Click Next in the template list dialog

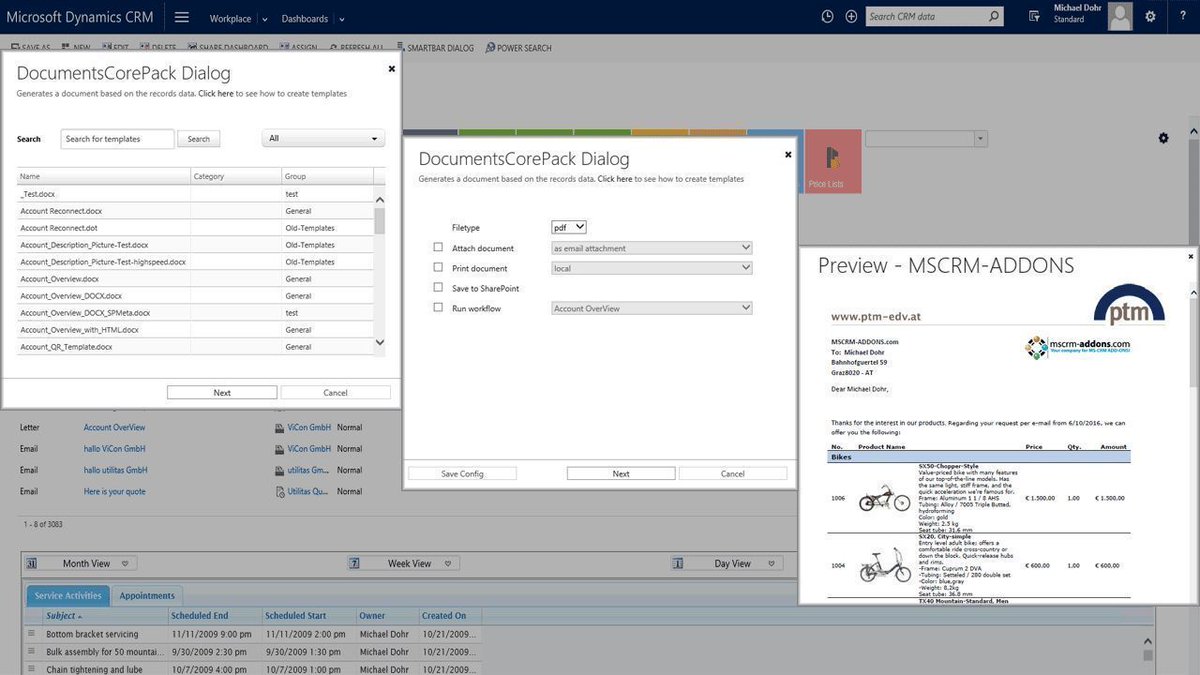[x=222, y=393]
